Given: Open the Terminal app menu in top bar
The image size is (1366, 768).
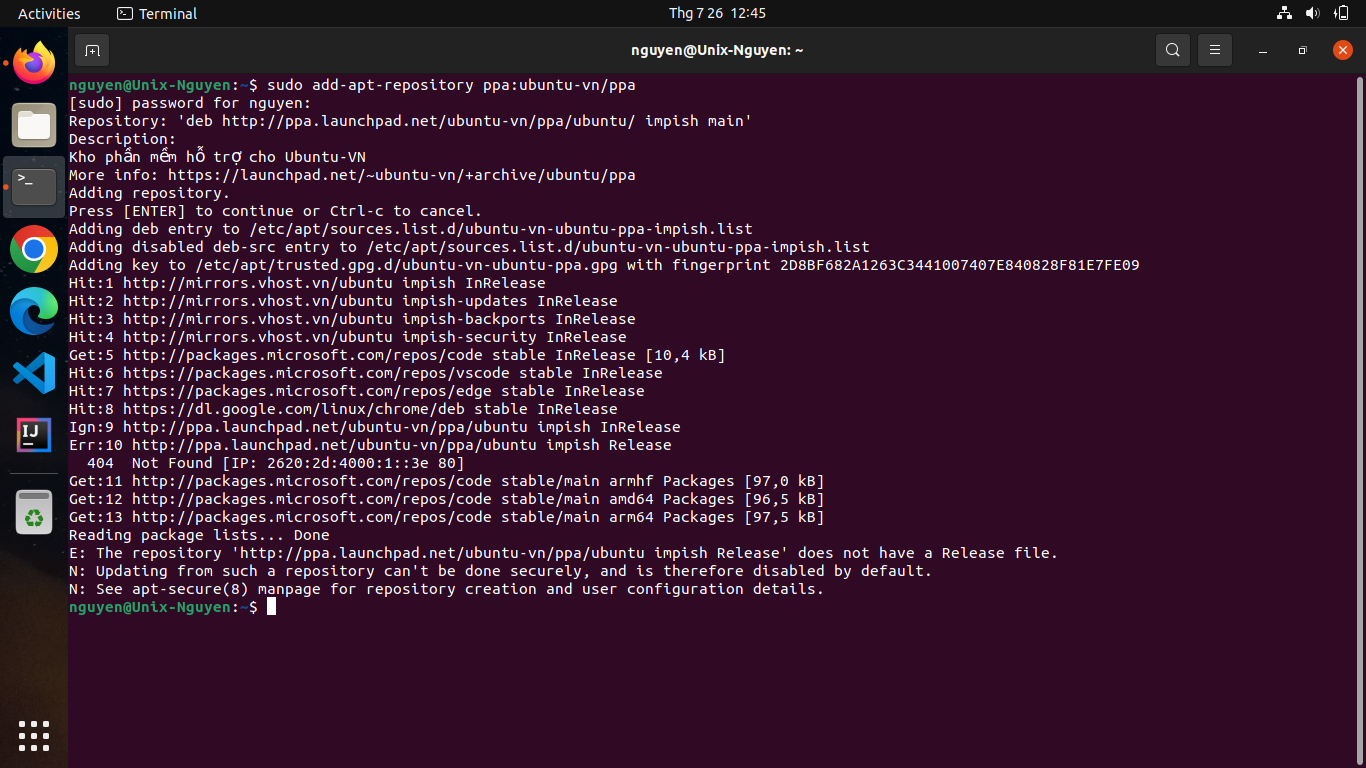Looking at the screenshot, I should (157, 13).
